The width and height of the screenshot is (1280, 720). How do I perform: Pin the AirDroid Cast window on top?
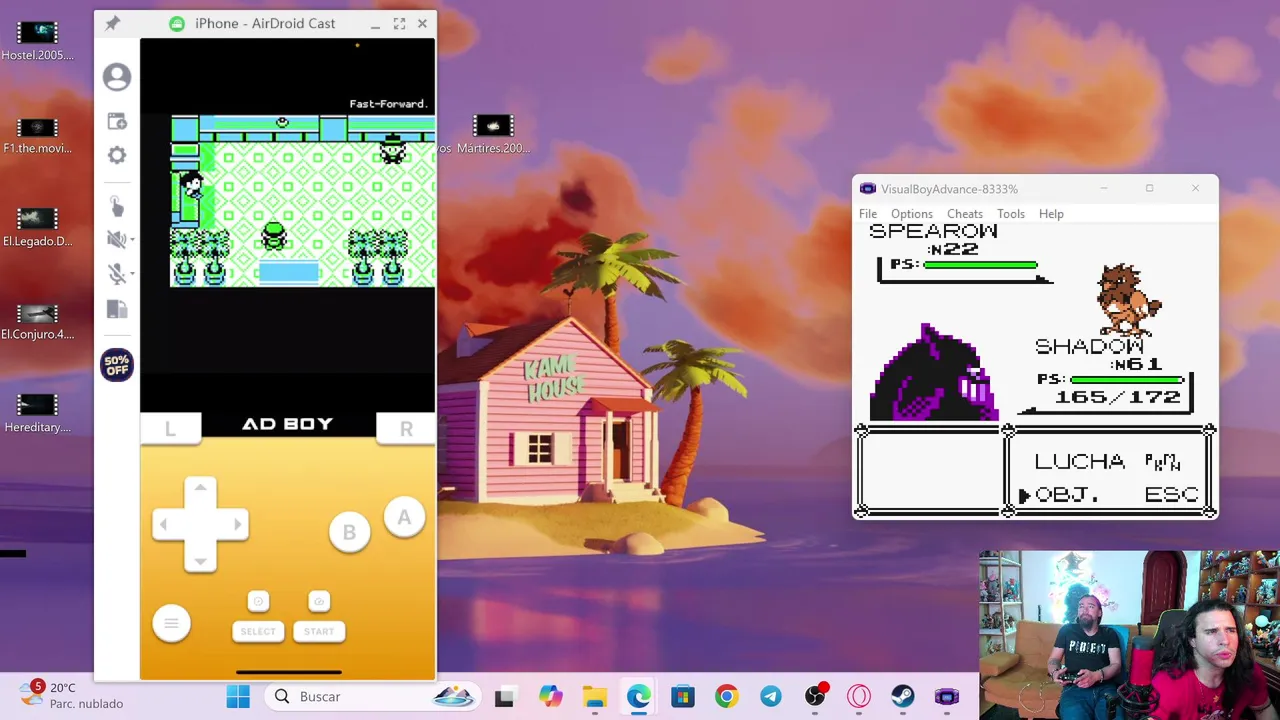coord(112,23)
